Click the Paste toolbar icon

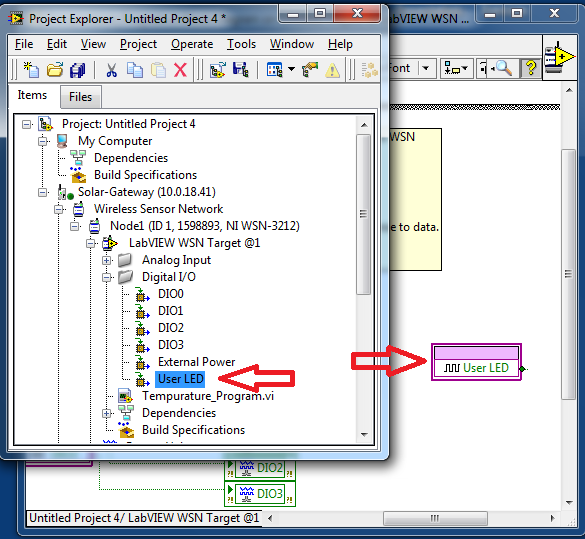click(x=158, y=70)
